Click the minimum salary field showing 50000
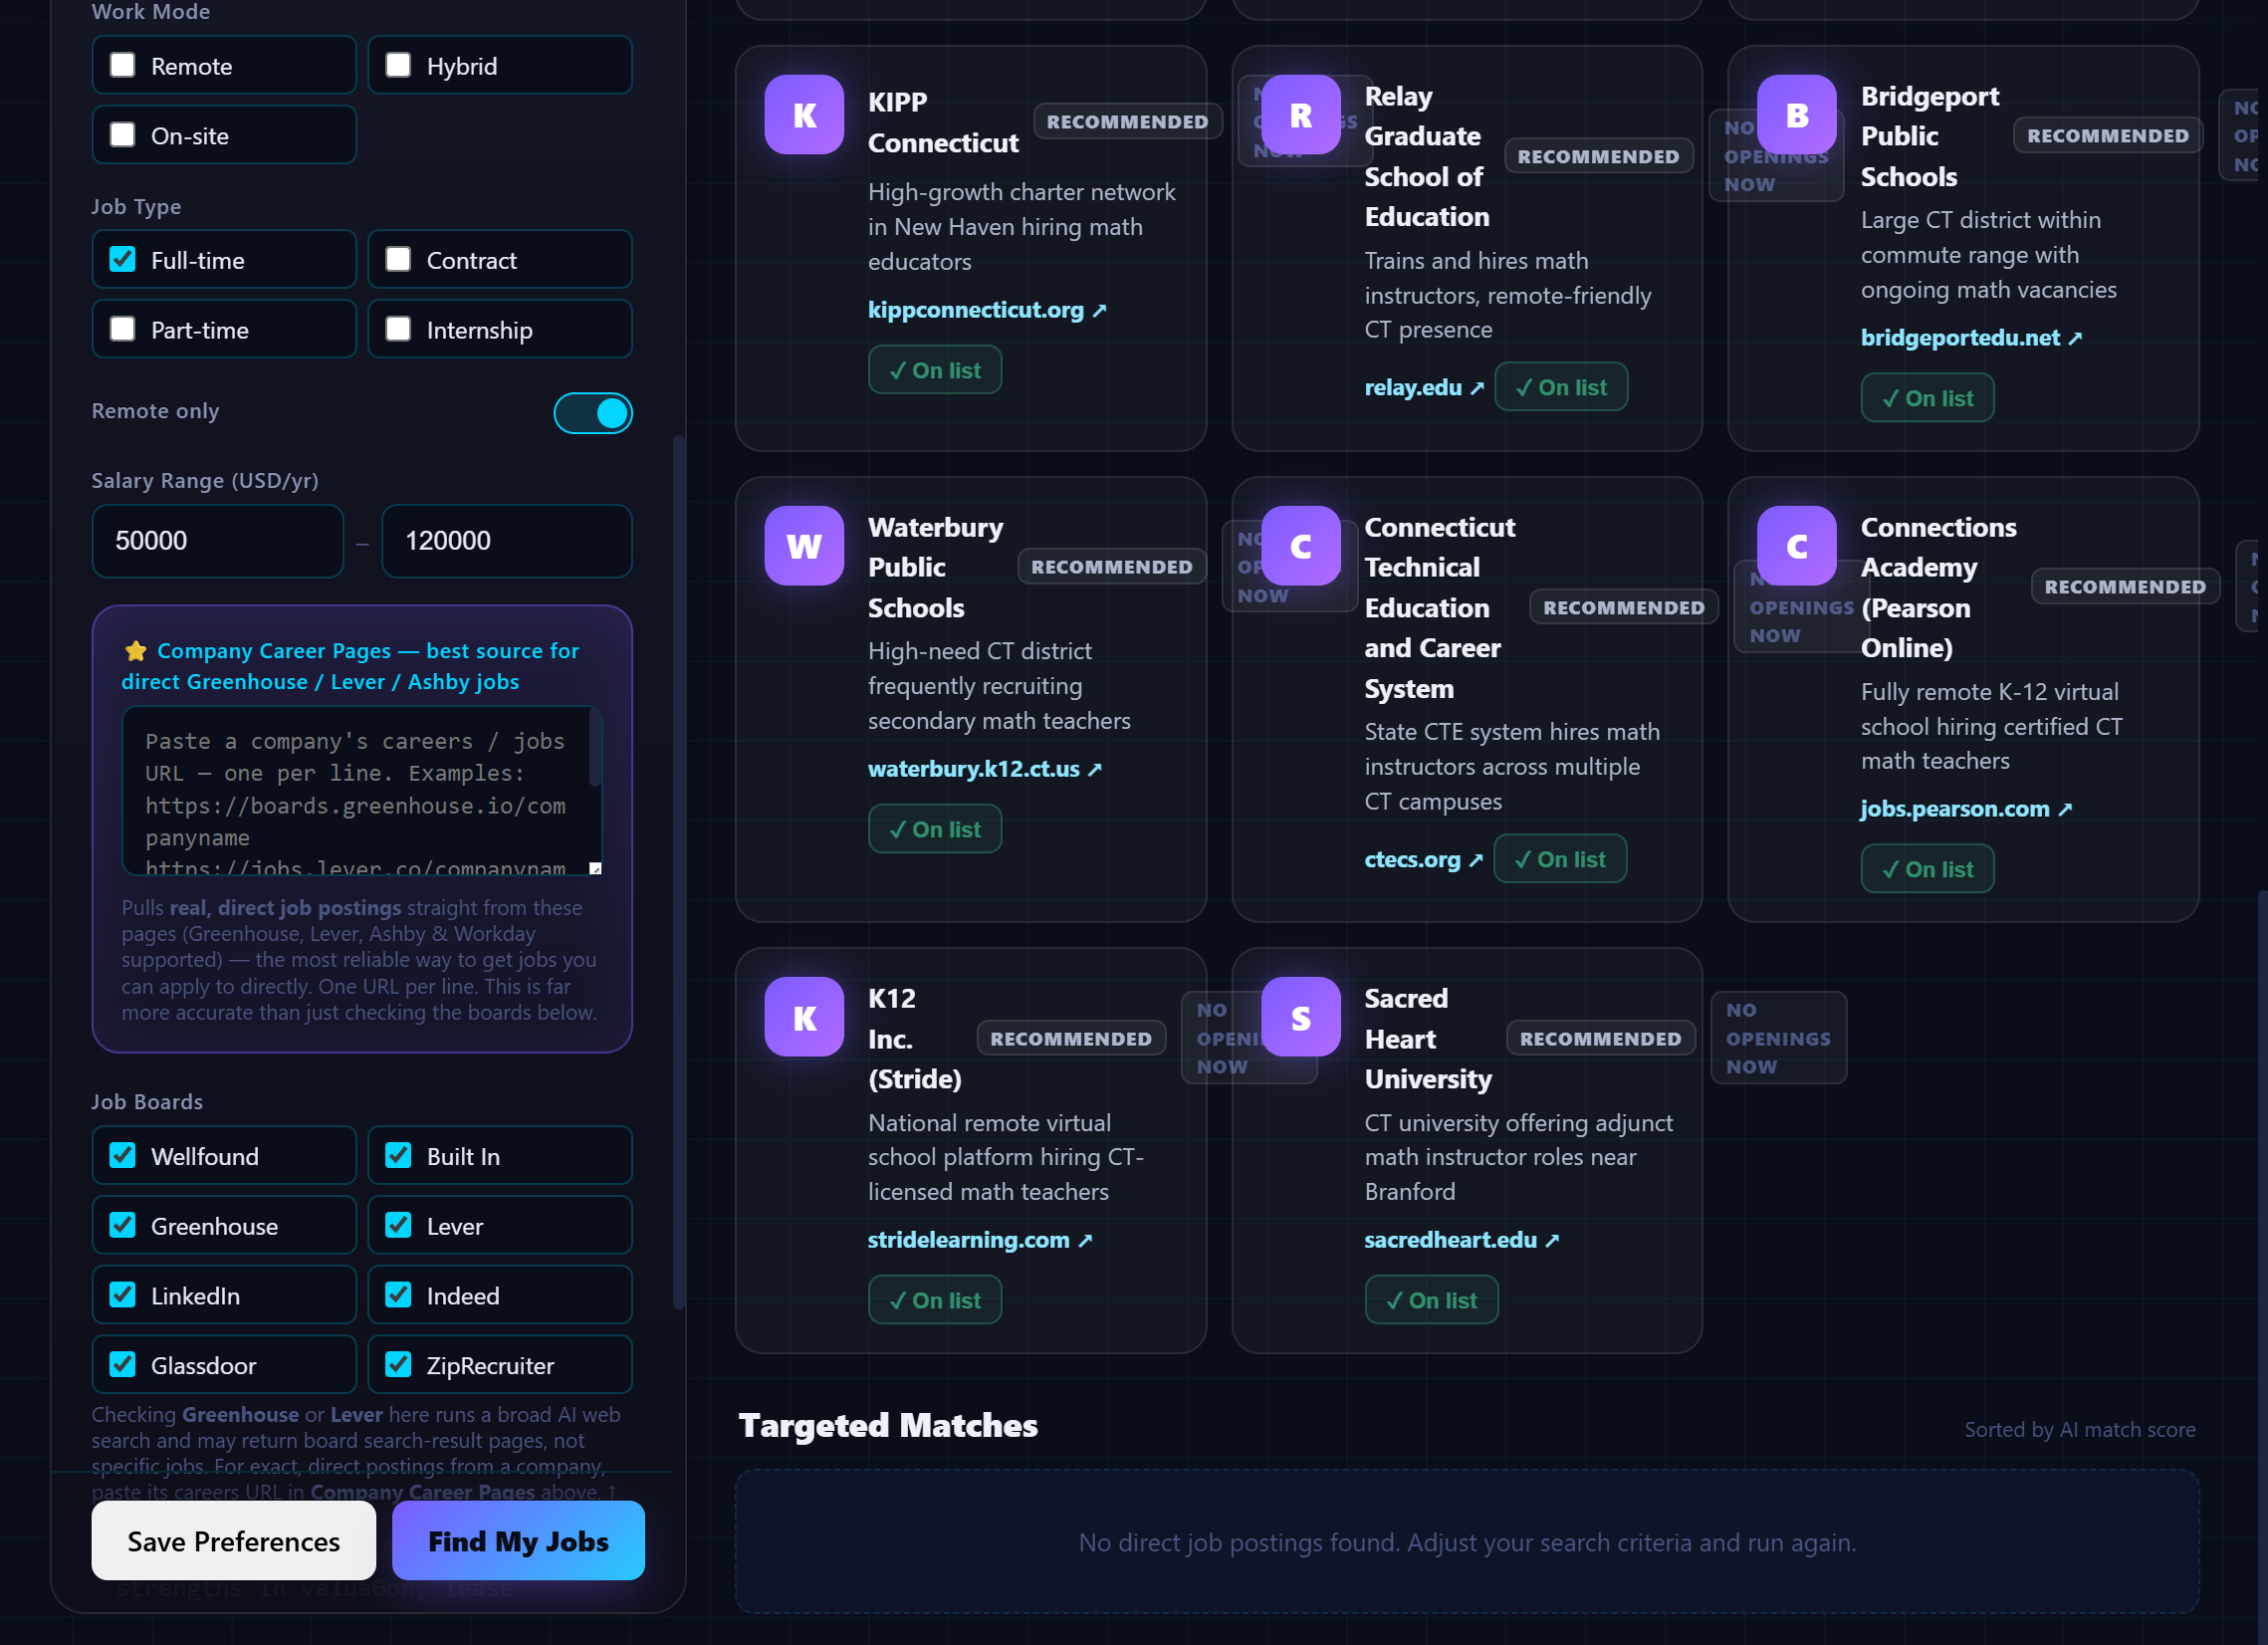The image size is (2268, 1645). (218, 541)
